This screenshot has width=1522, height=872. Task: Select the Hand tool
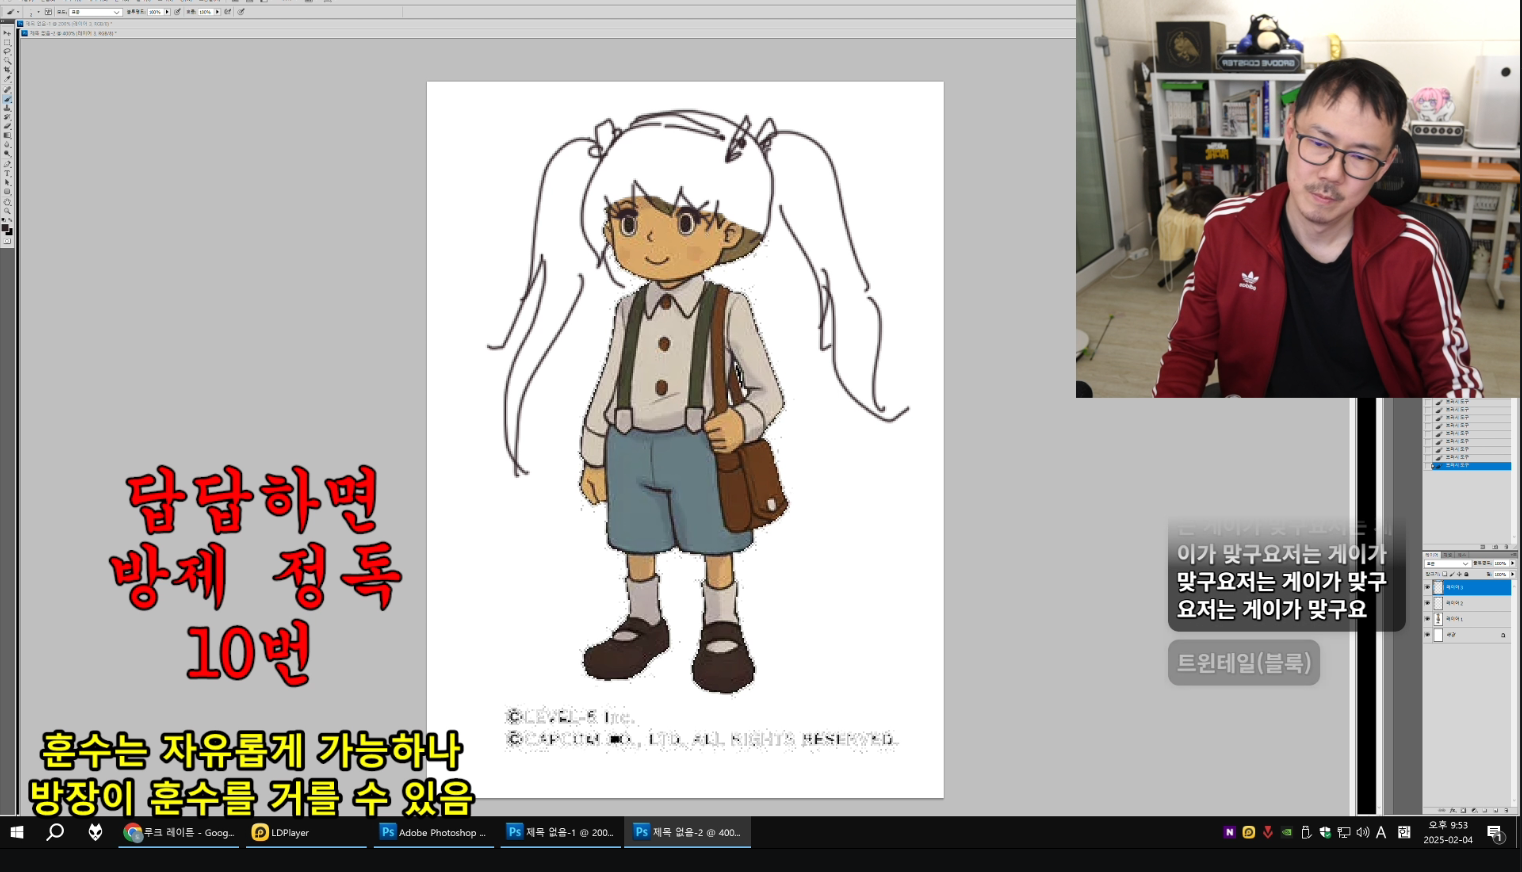coord(8,203)
